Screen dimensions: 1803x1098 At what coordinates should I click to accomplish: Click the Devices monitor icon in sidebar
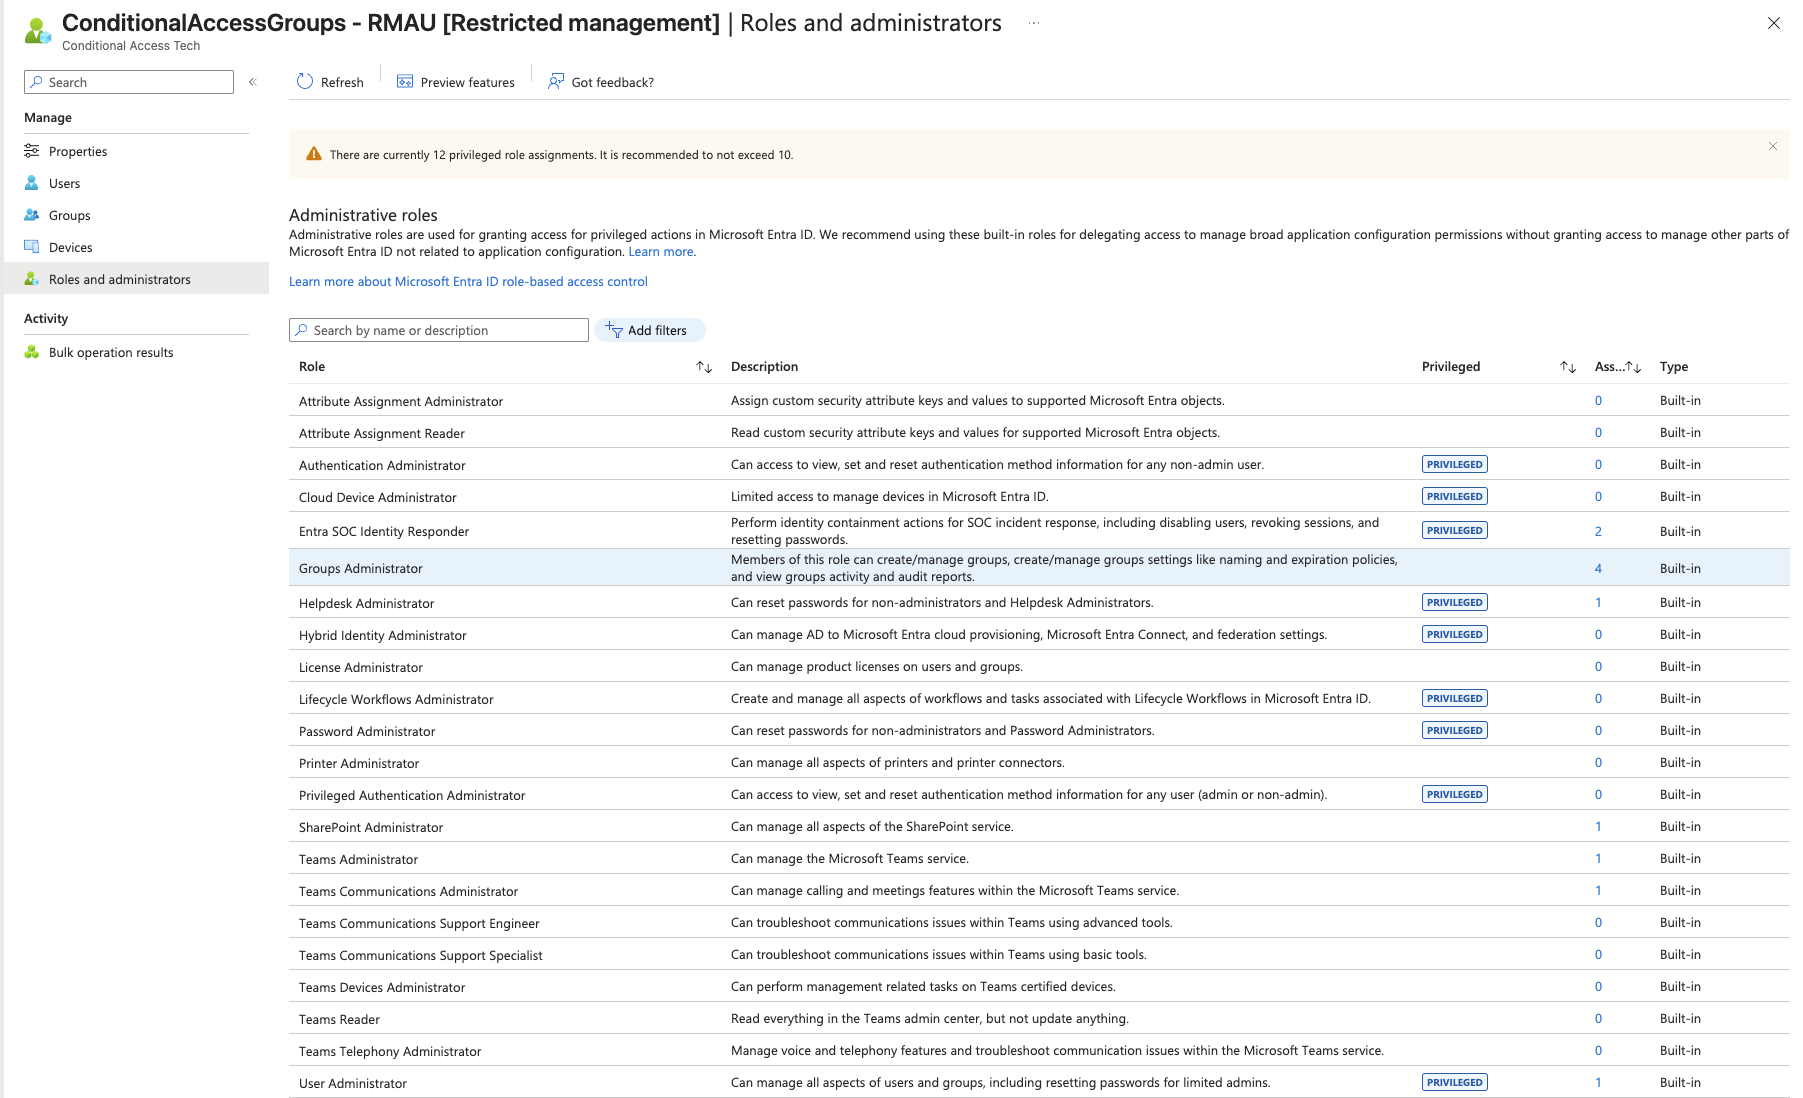pos(32,247)
